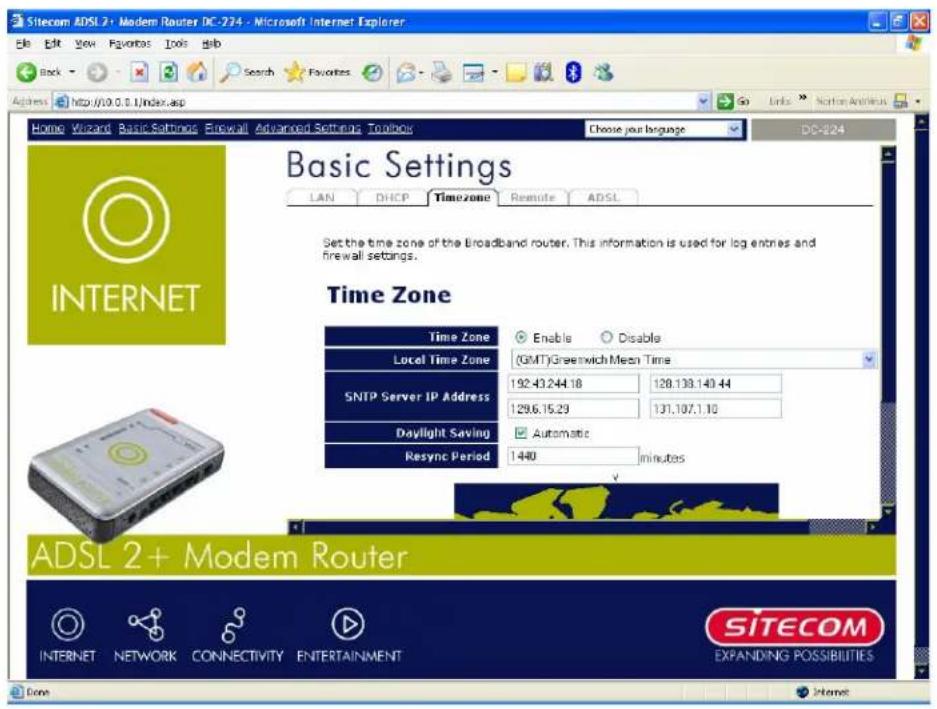Expand the address bar URL dropdown arrow

point(703,102)
